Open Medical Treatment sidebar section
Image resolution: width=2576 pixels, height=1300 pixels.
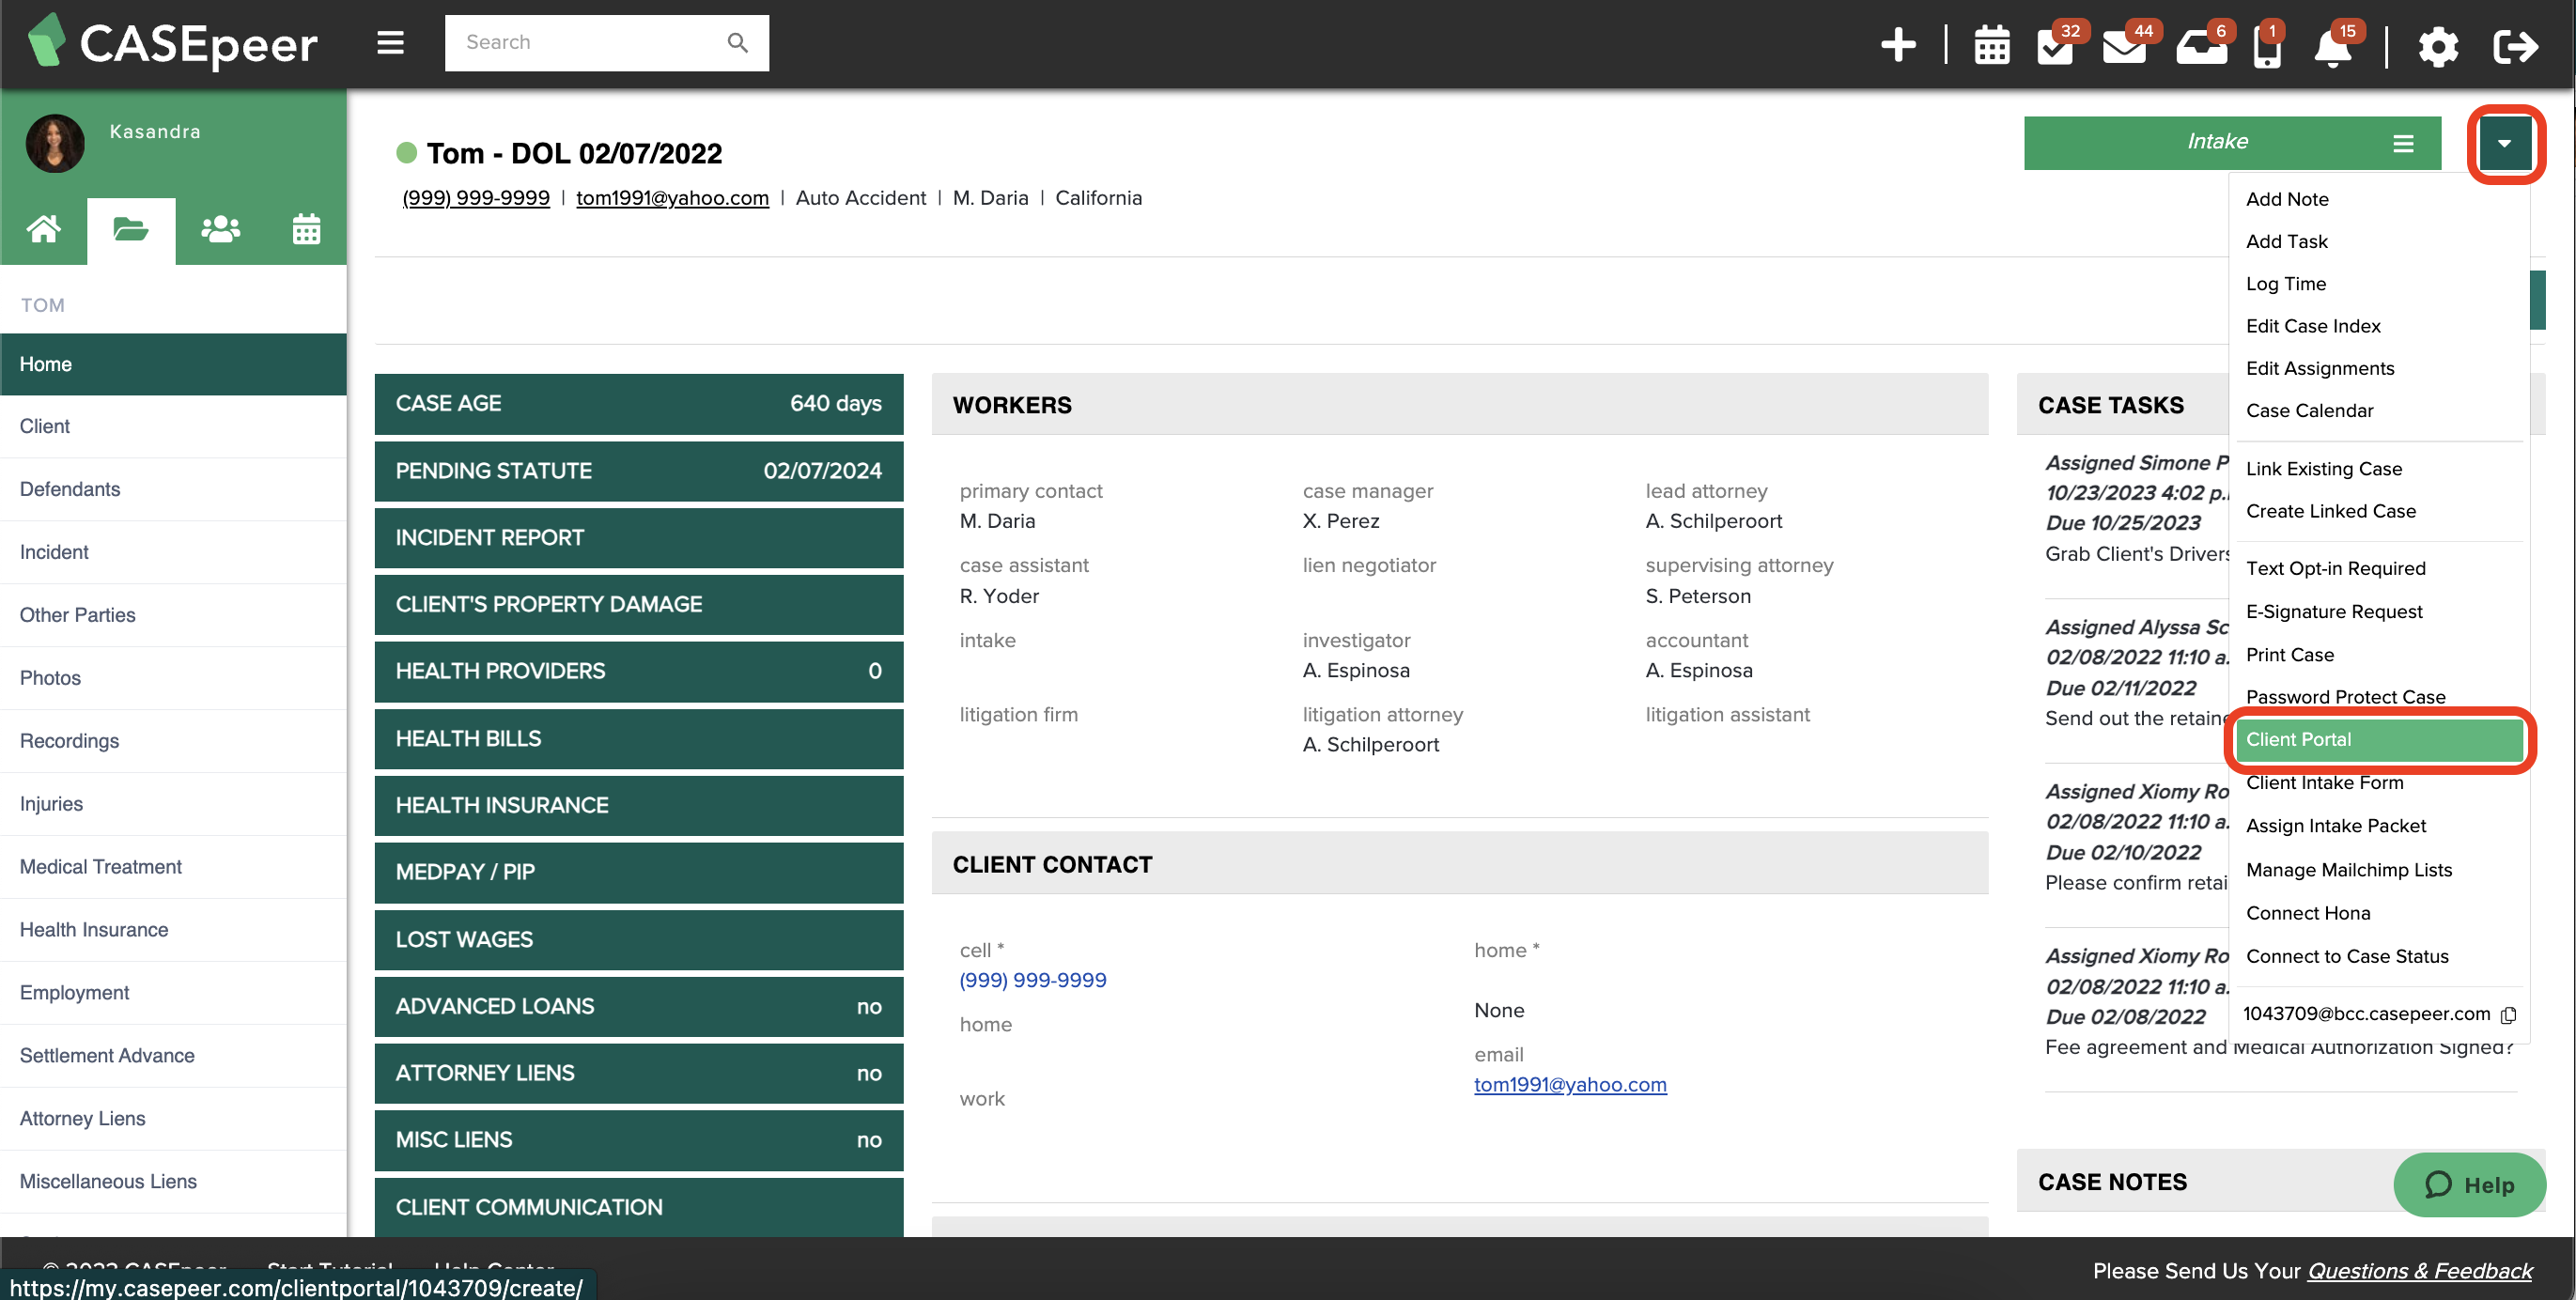[173, 866]
